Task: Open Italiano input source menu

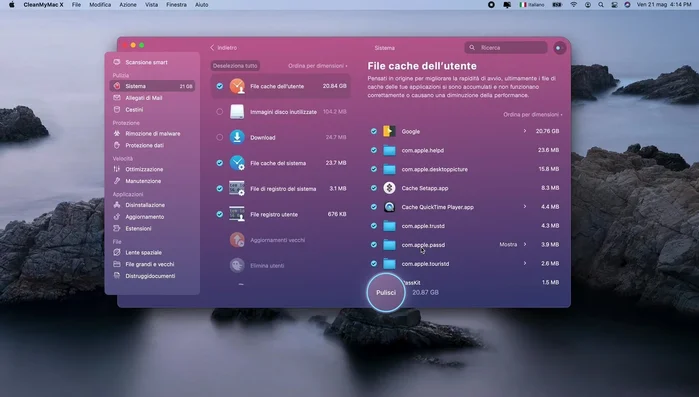Action: (x=532, y=4)
